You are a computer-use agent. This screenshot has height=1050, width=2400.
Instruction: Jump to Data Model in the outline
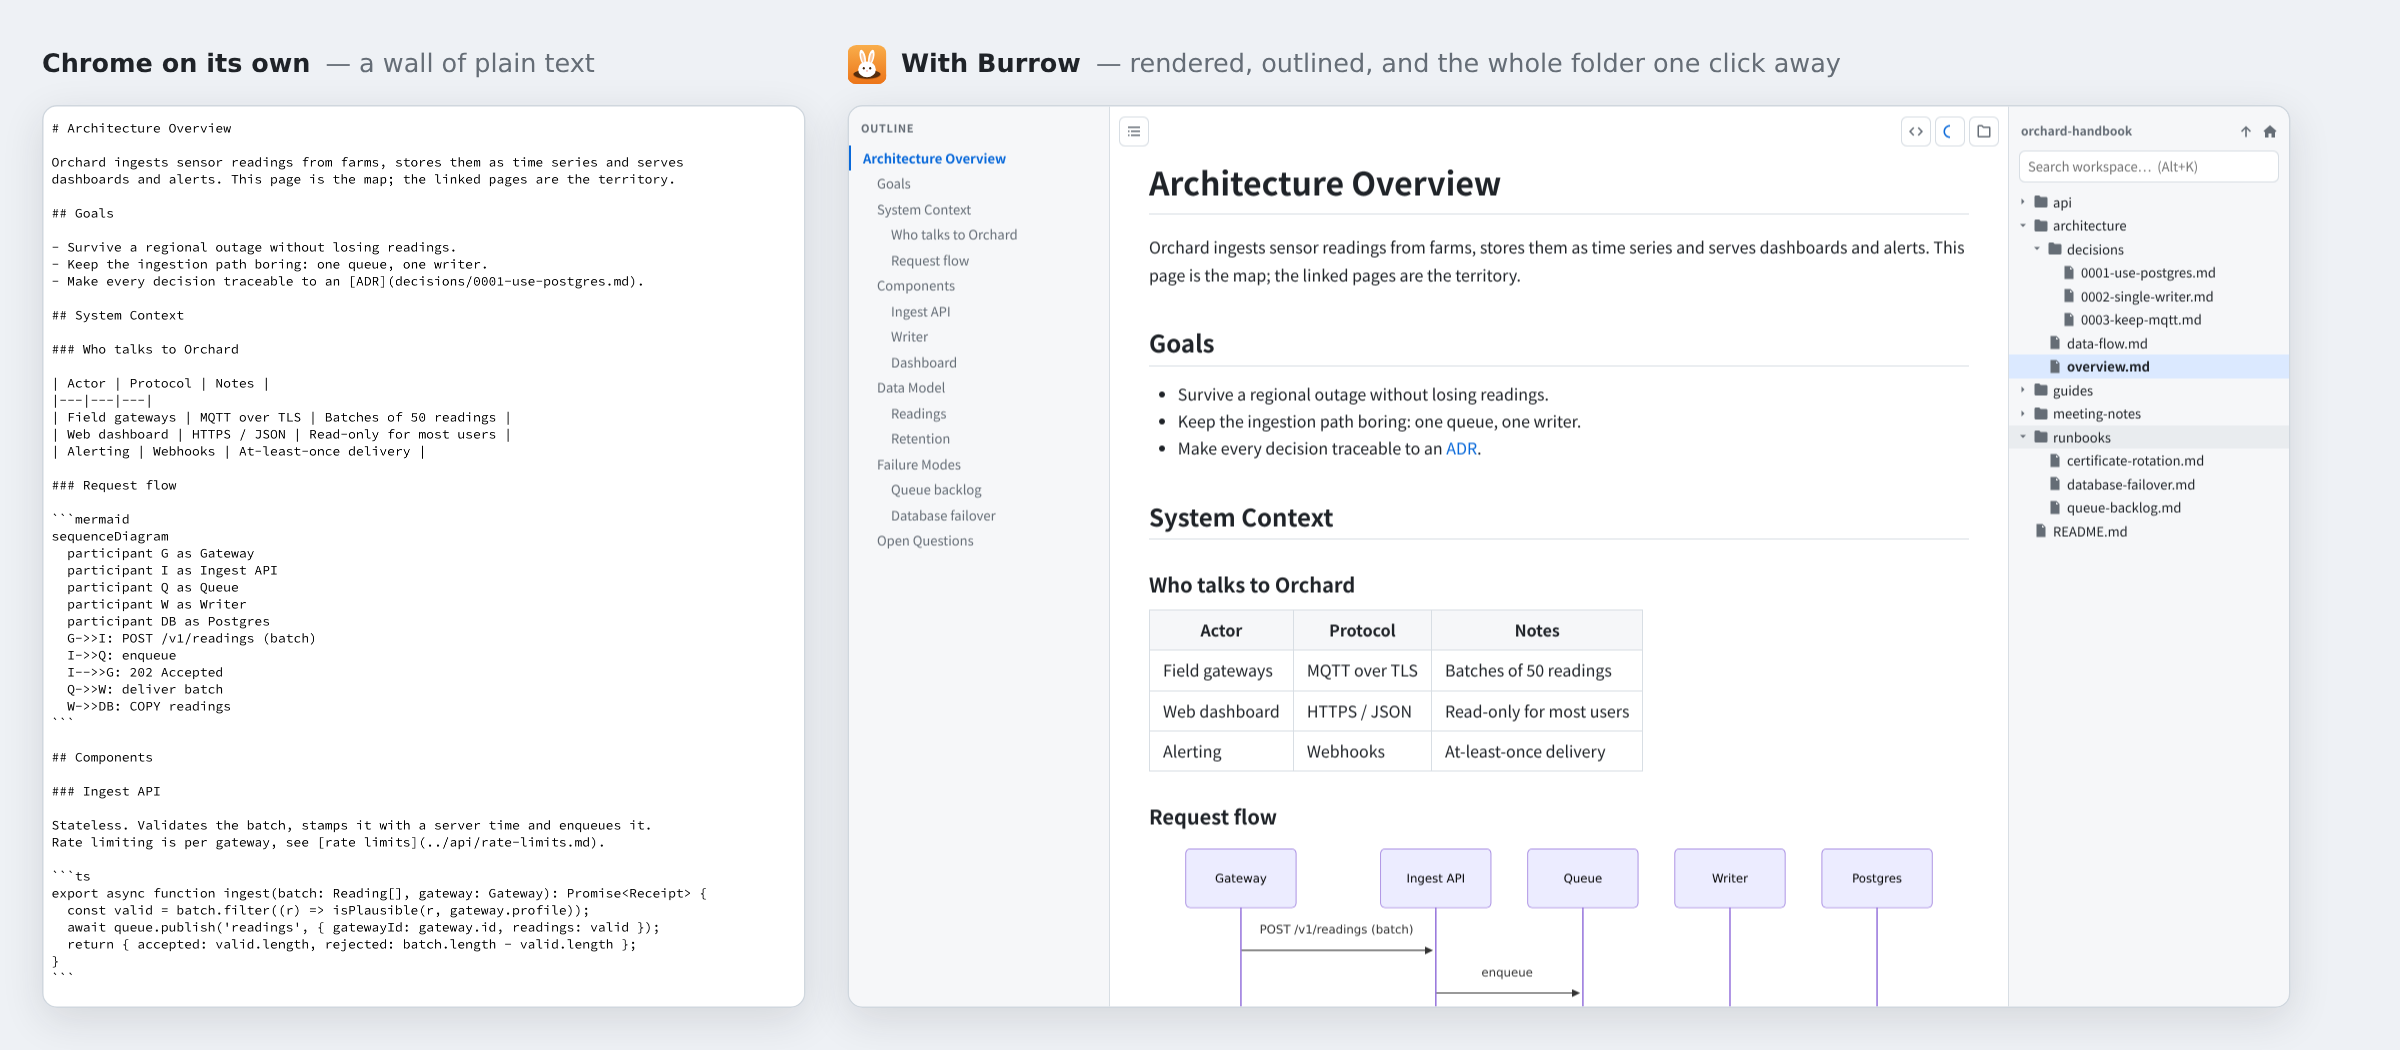point(911,388)
